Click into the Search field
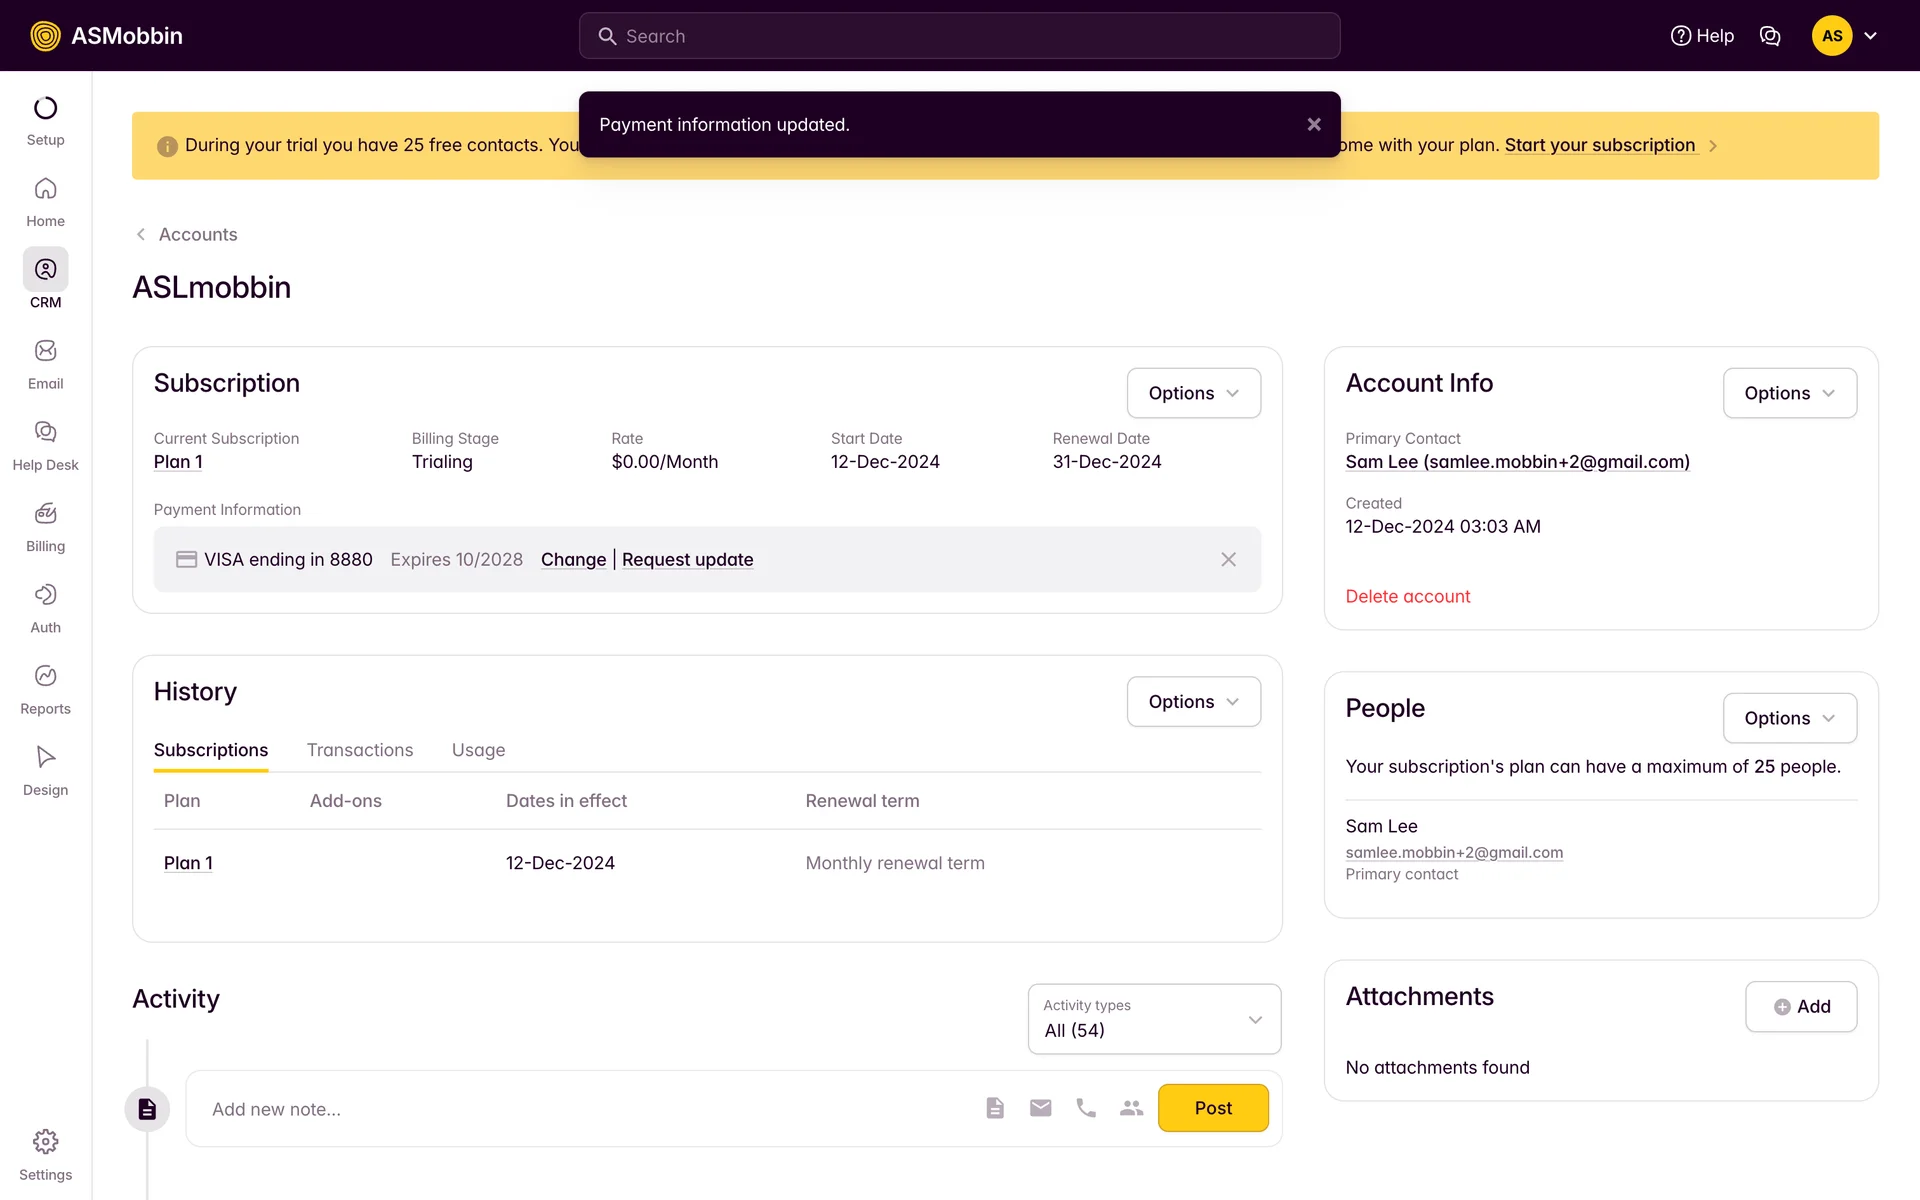Image resolution: width=1920 pixels, height=1200 pixels. click(960, 36)
